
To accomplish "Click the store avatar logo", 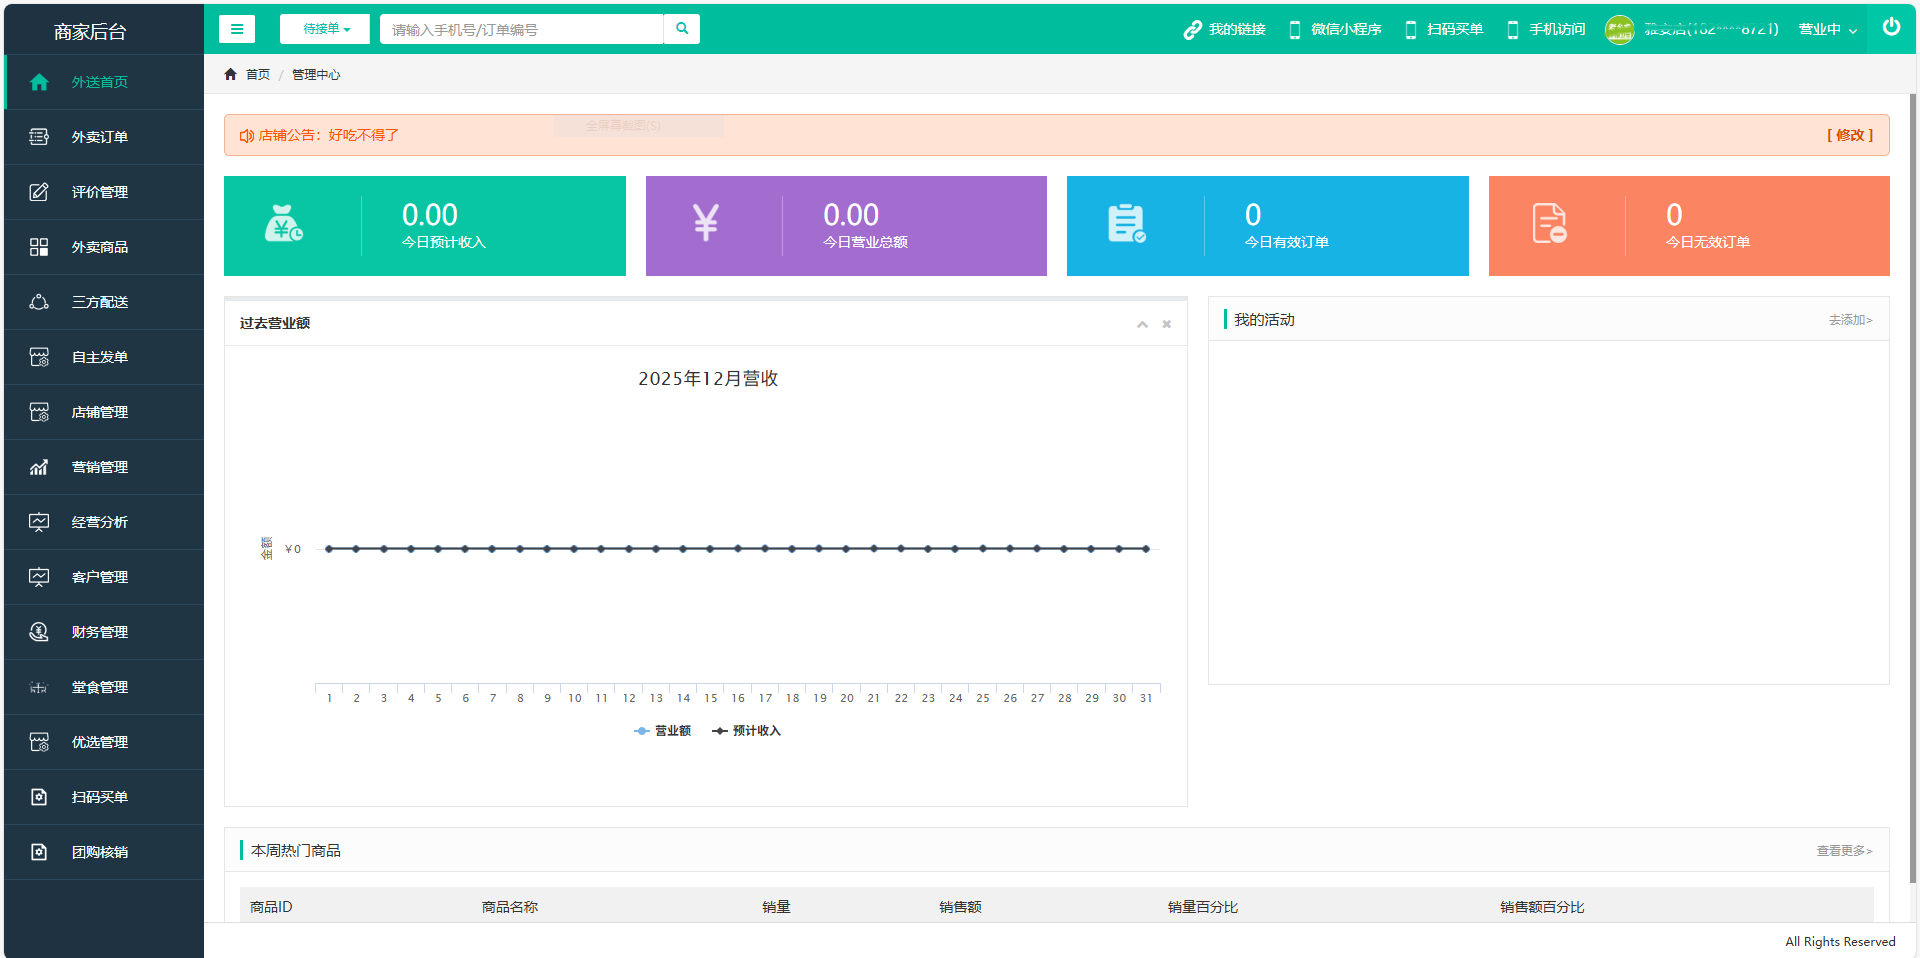I will [x=1619, y=30].
